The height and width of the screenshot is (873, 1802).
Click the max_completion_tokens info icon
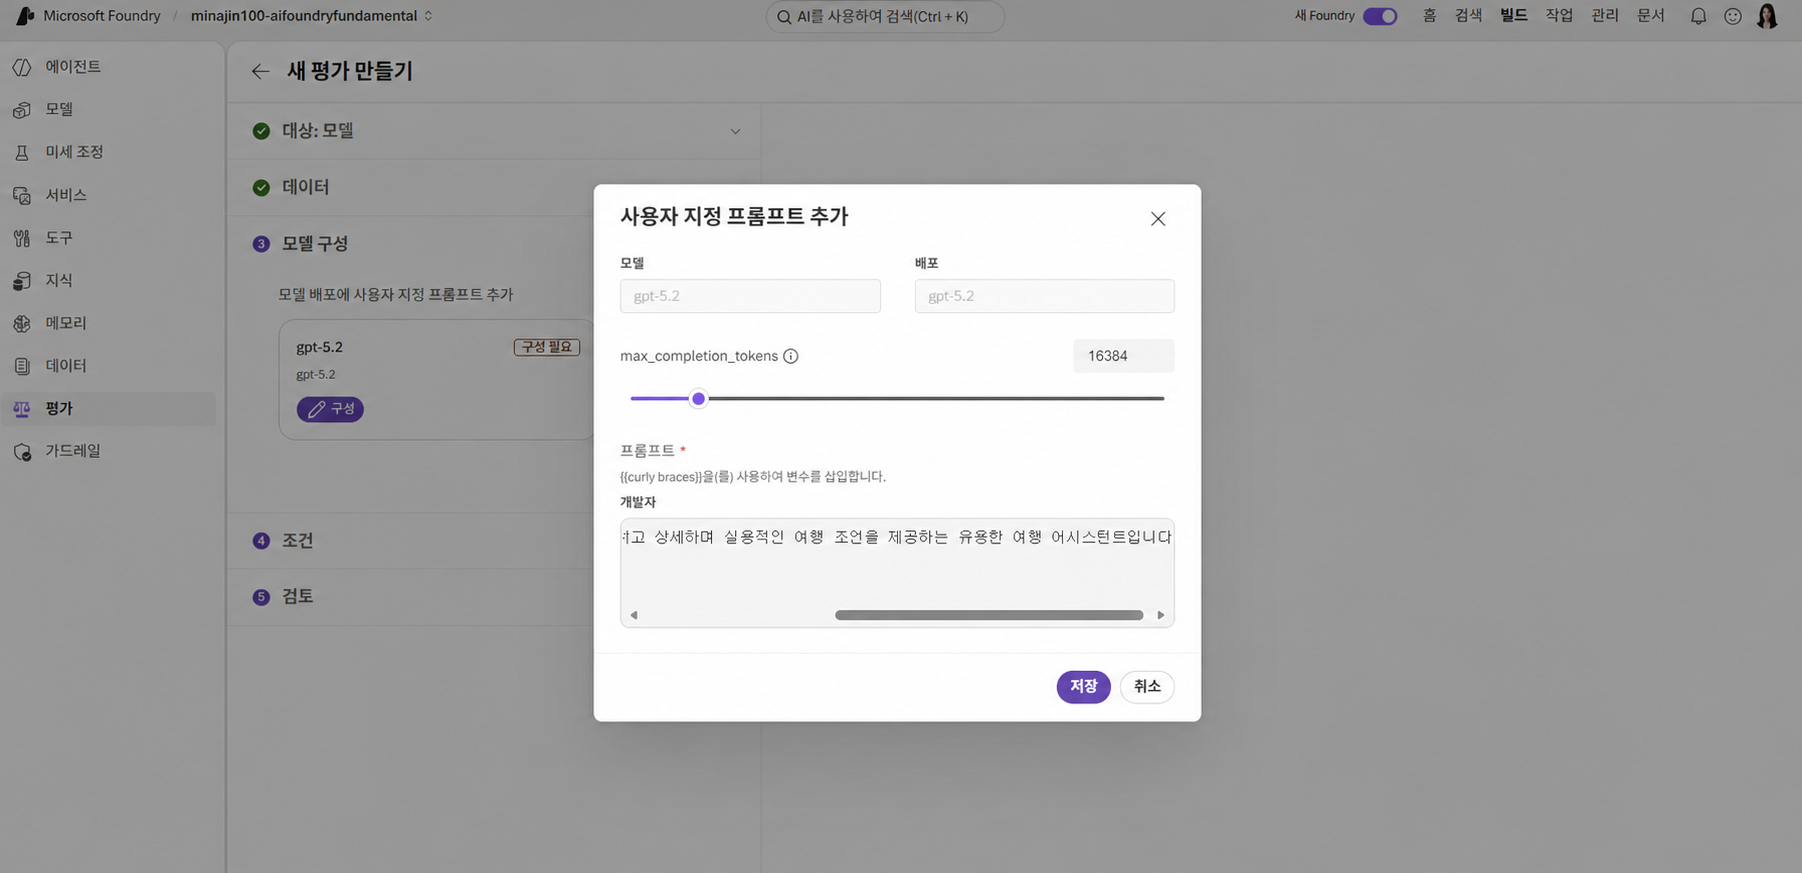791,356
